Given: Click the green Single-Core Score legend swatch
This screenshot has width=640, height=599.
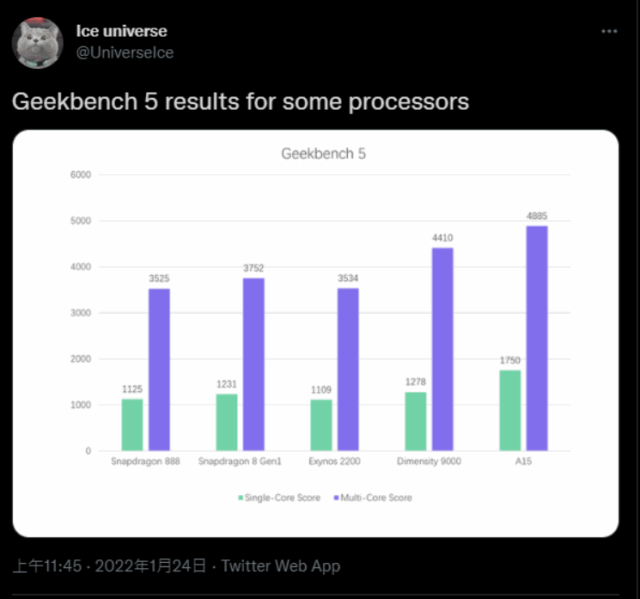Looking at the screenshot, I should pyautogui.click(x=241, y=497).
